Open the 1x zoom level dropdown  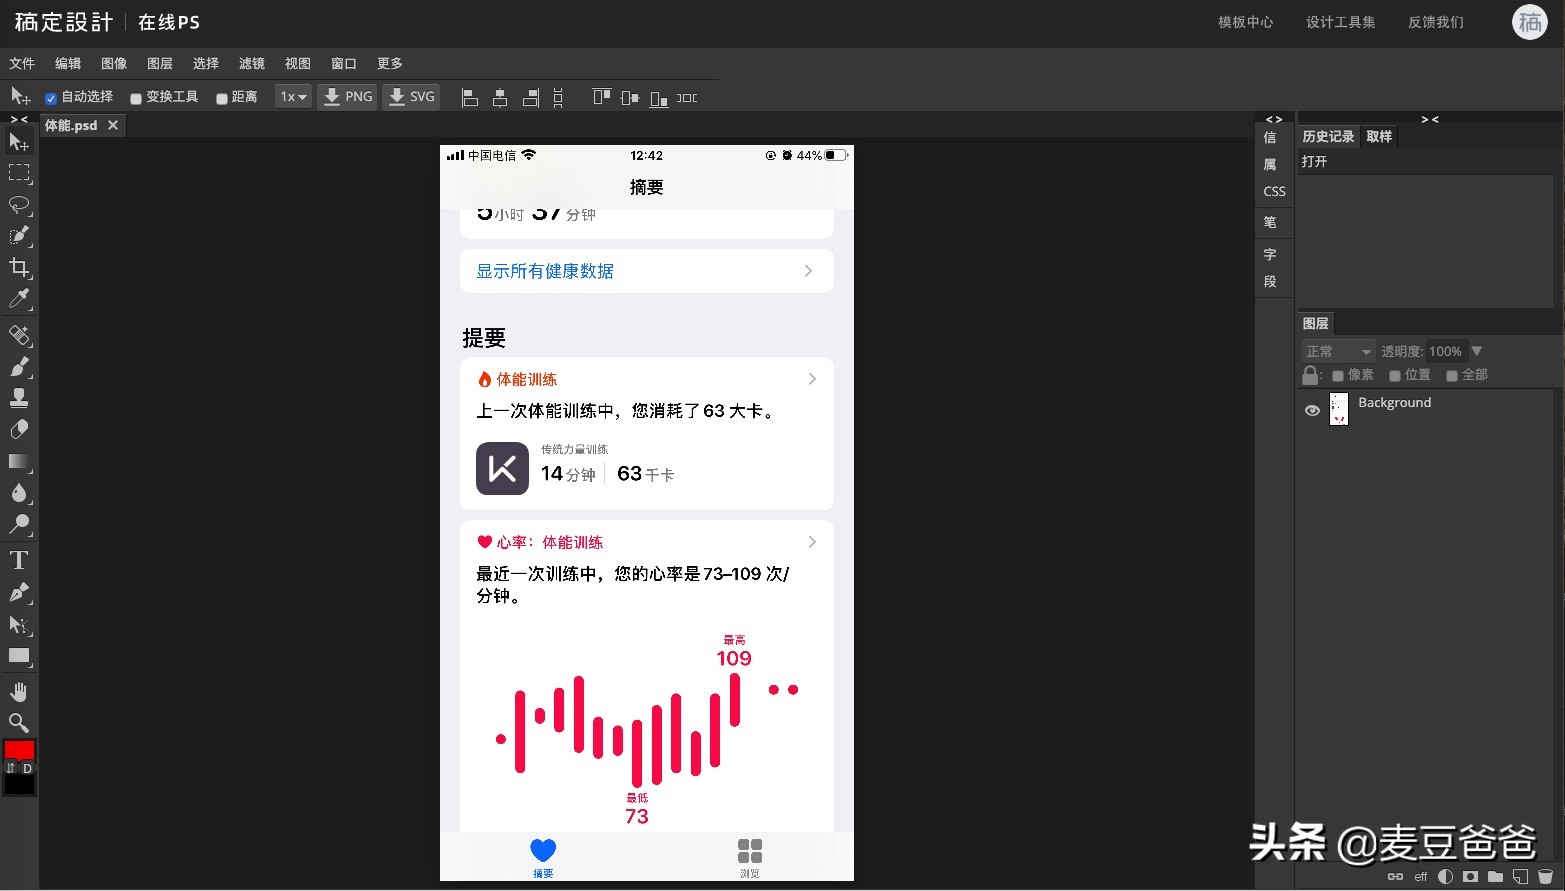click(292, 96)
